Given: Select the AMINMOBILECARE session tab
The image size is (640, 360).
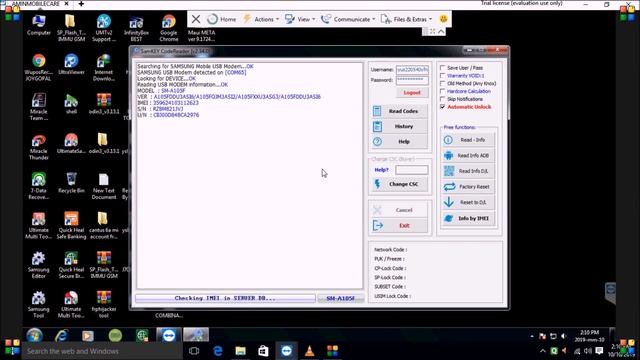Looking at the screenshot, I should pos(36,4).
